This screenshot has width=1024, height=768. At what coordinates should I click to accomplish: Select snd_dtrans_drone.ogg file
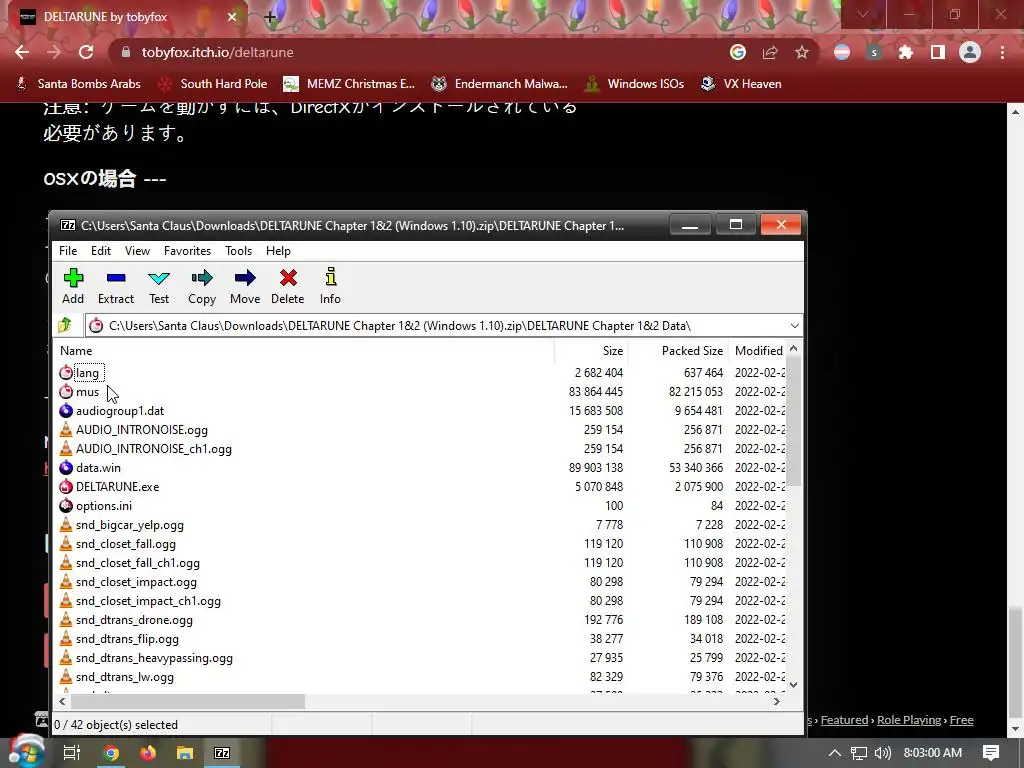[x=134, y=619]
